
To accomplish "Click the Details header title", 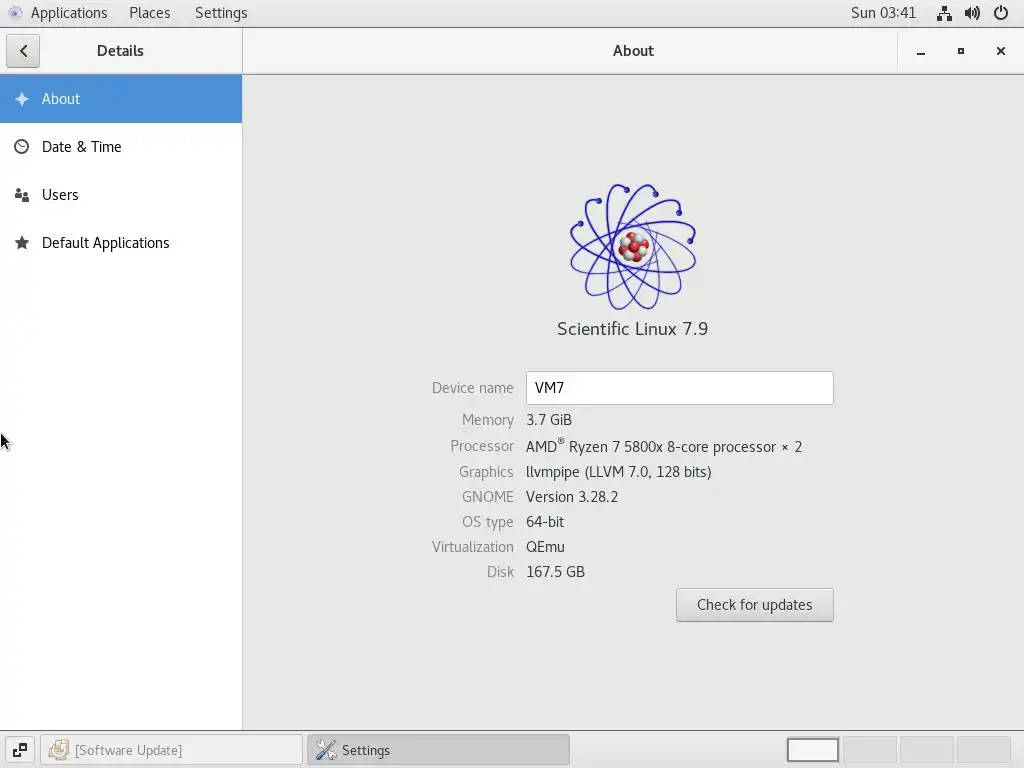I will tap(120, 51).
